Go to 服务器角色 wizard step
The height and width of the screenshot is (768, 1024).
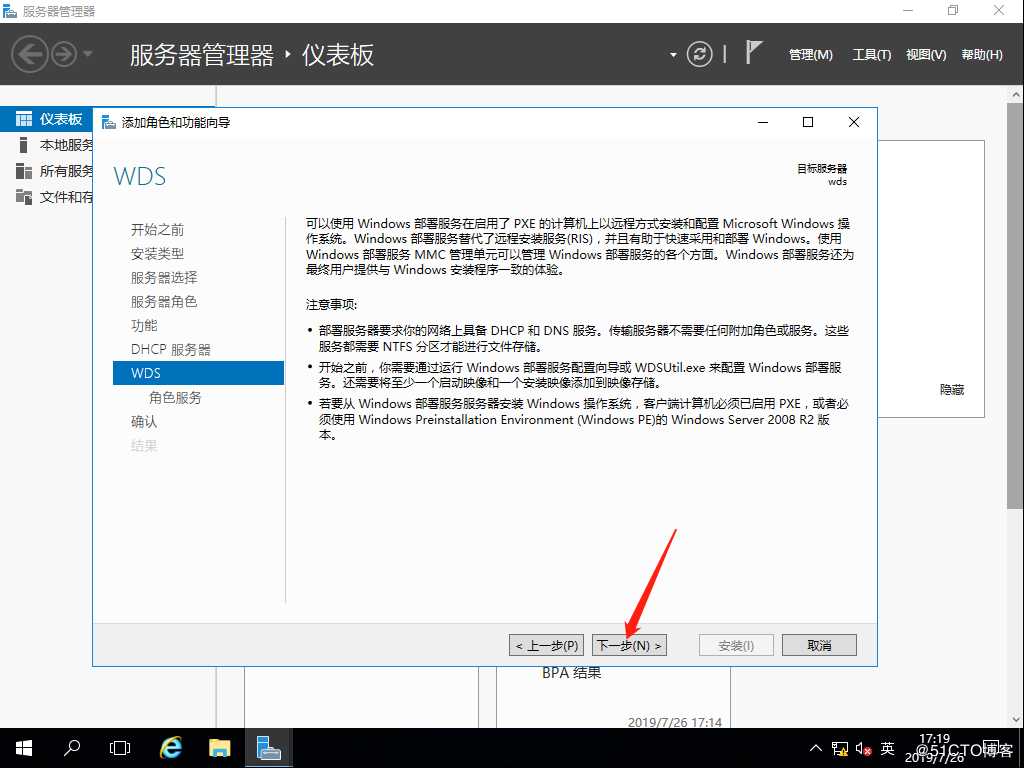click(x=164, y=302)
